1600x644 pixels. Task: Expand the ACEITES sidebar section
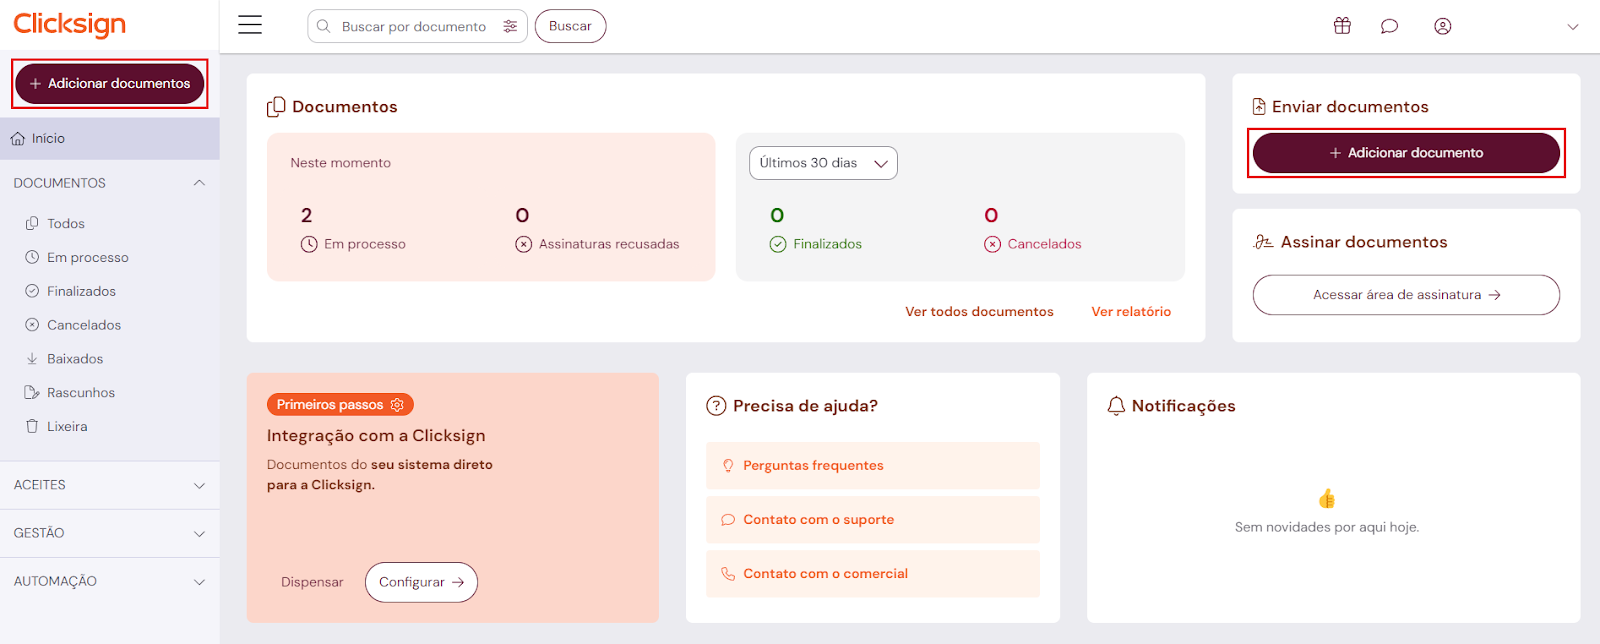pos(199,485)
